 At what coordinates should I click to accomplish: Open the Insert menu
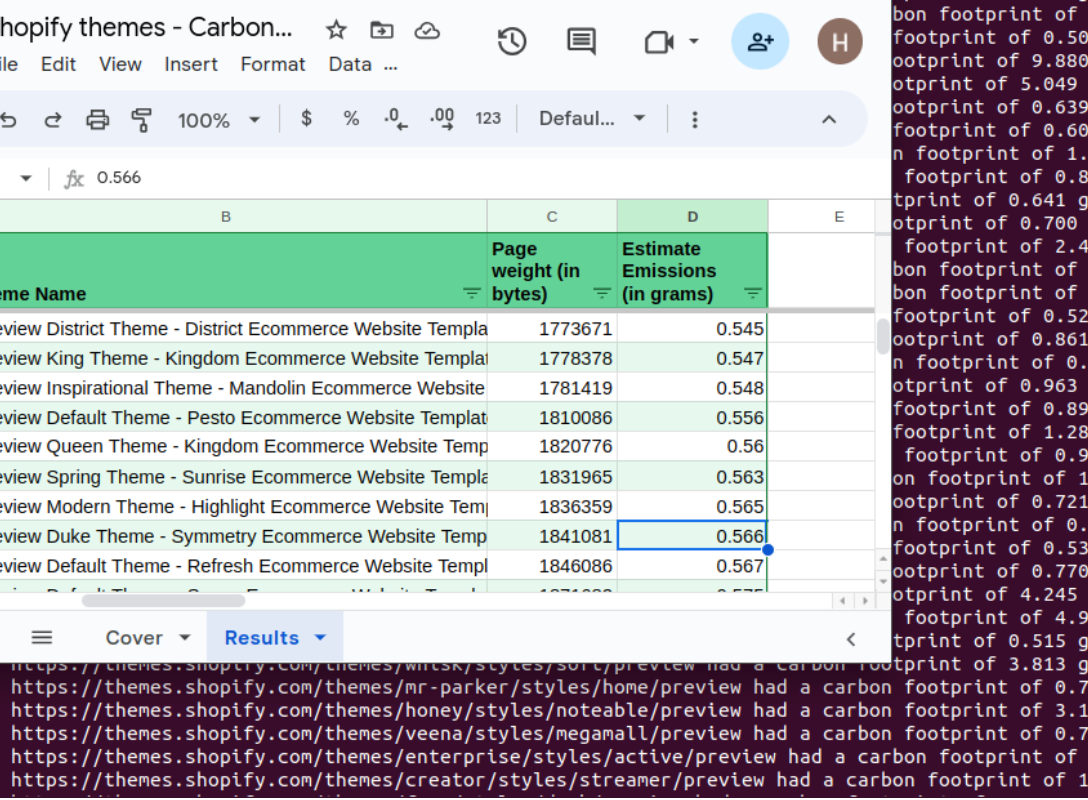tap(191, 65)
